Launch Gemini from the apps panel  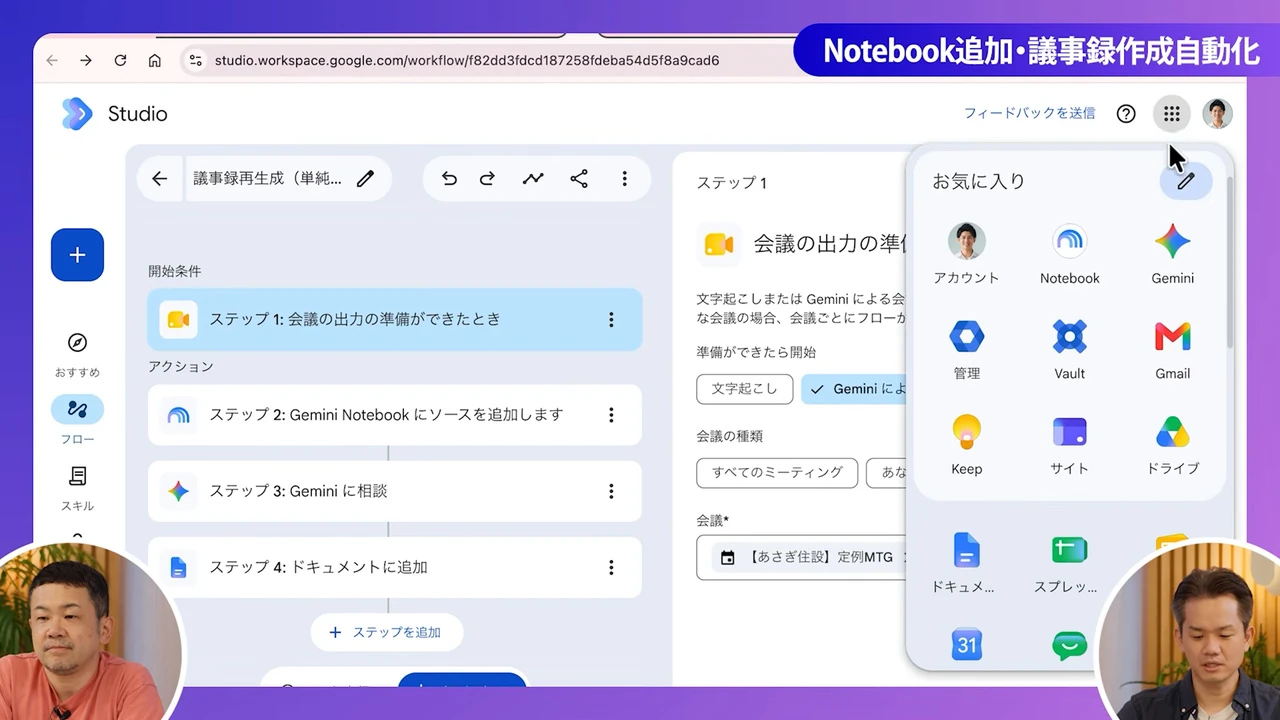click(1172, 254)
